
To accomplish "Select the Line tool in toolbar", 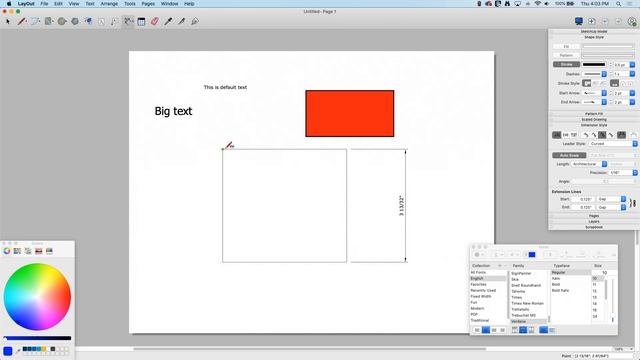I will tap(22, 21).
